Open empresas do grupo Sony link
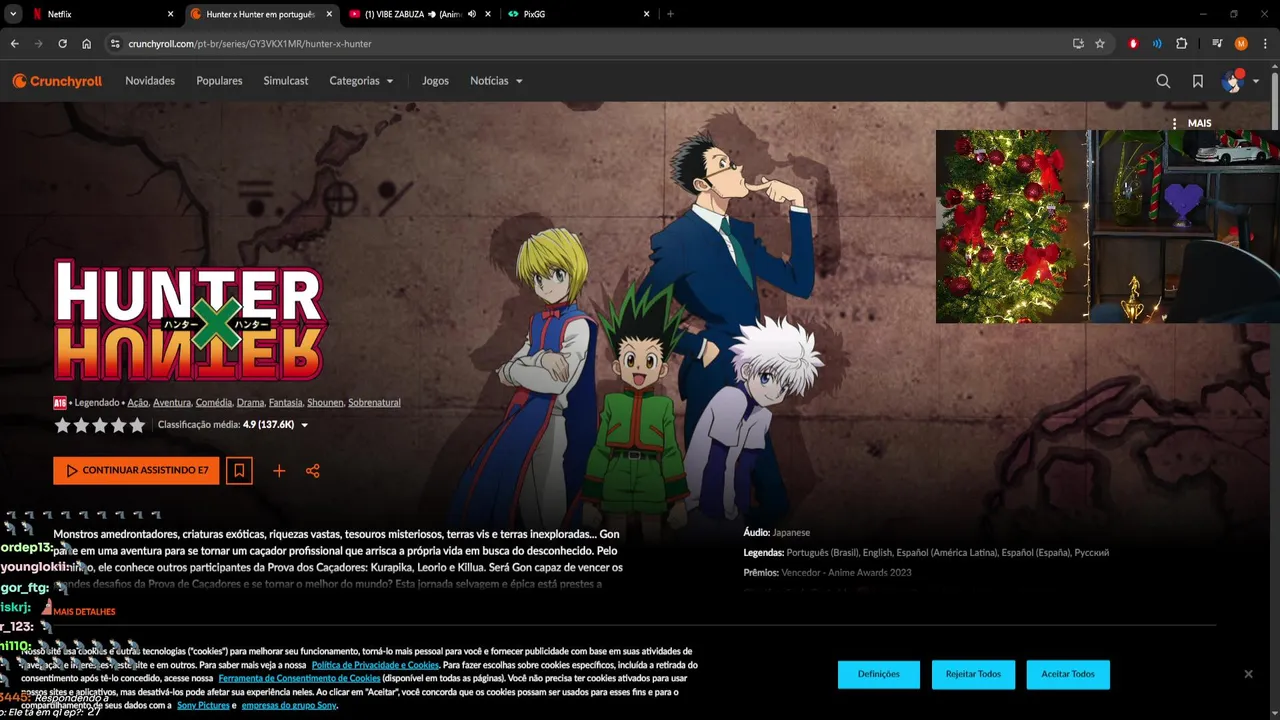Viewport: 1280px width, 720px height. [289, 705]
